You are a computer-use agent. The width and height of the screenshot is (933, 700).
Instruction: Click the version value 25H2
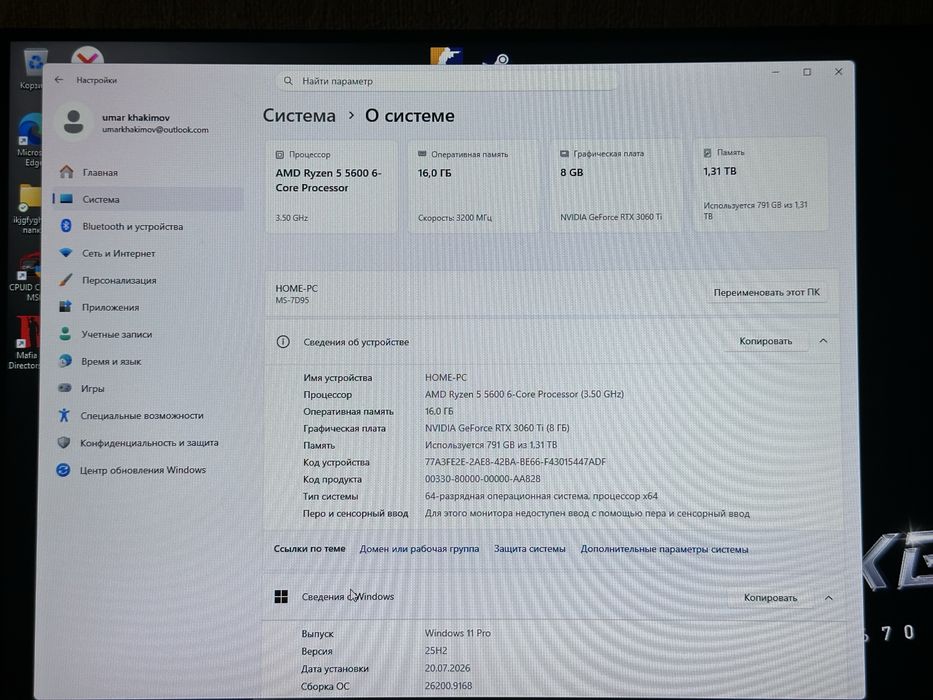(x=436, y=651)
